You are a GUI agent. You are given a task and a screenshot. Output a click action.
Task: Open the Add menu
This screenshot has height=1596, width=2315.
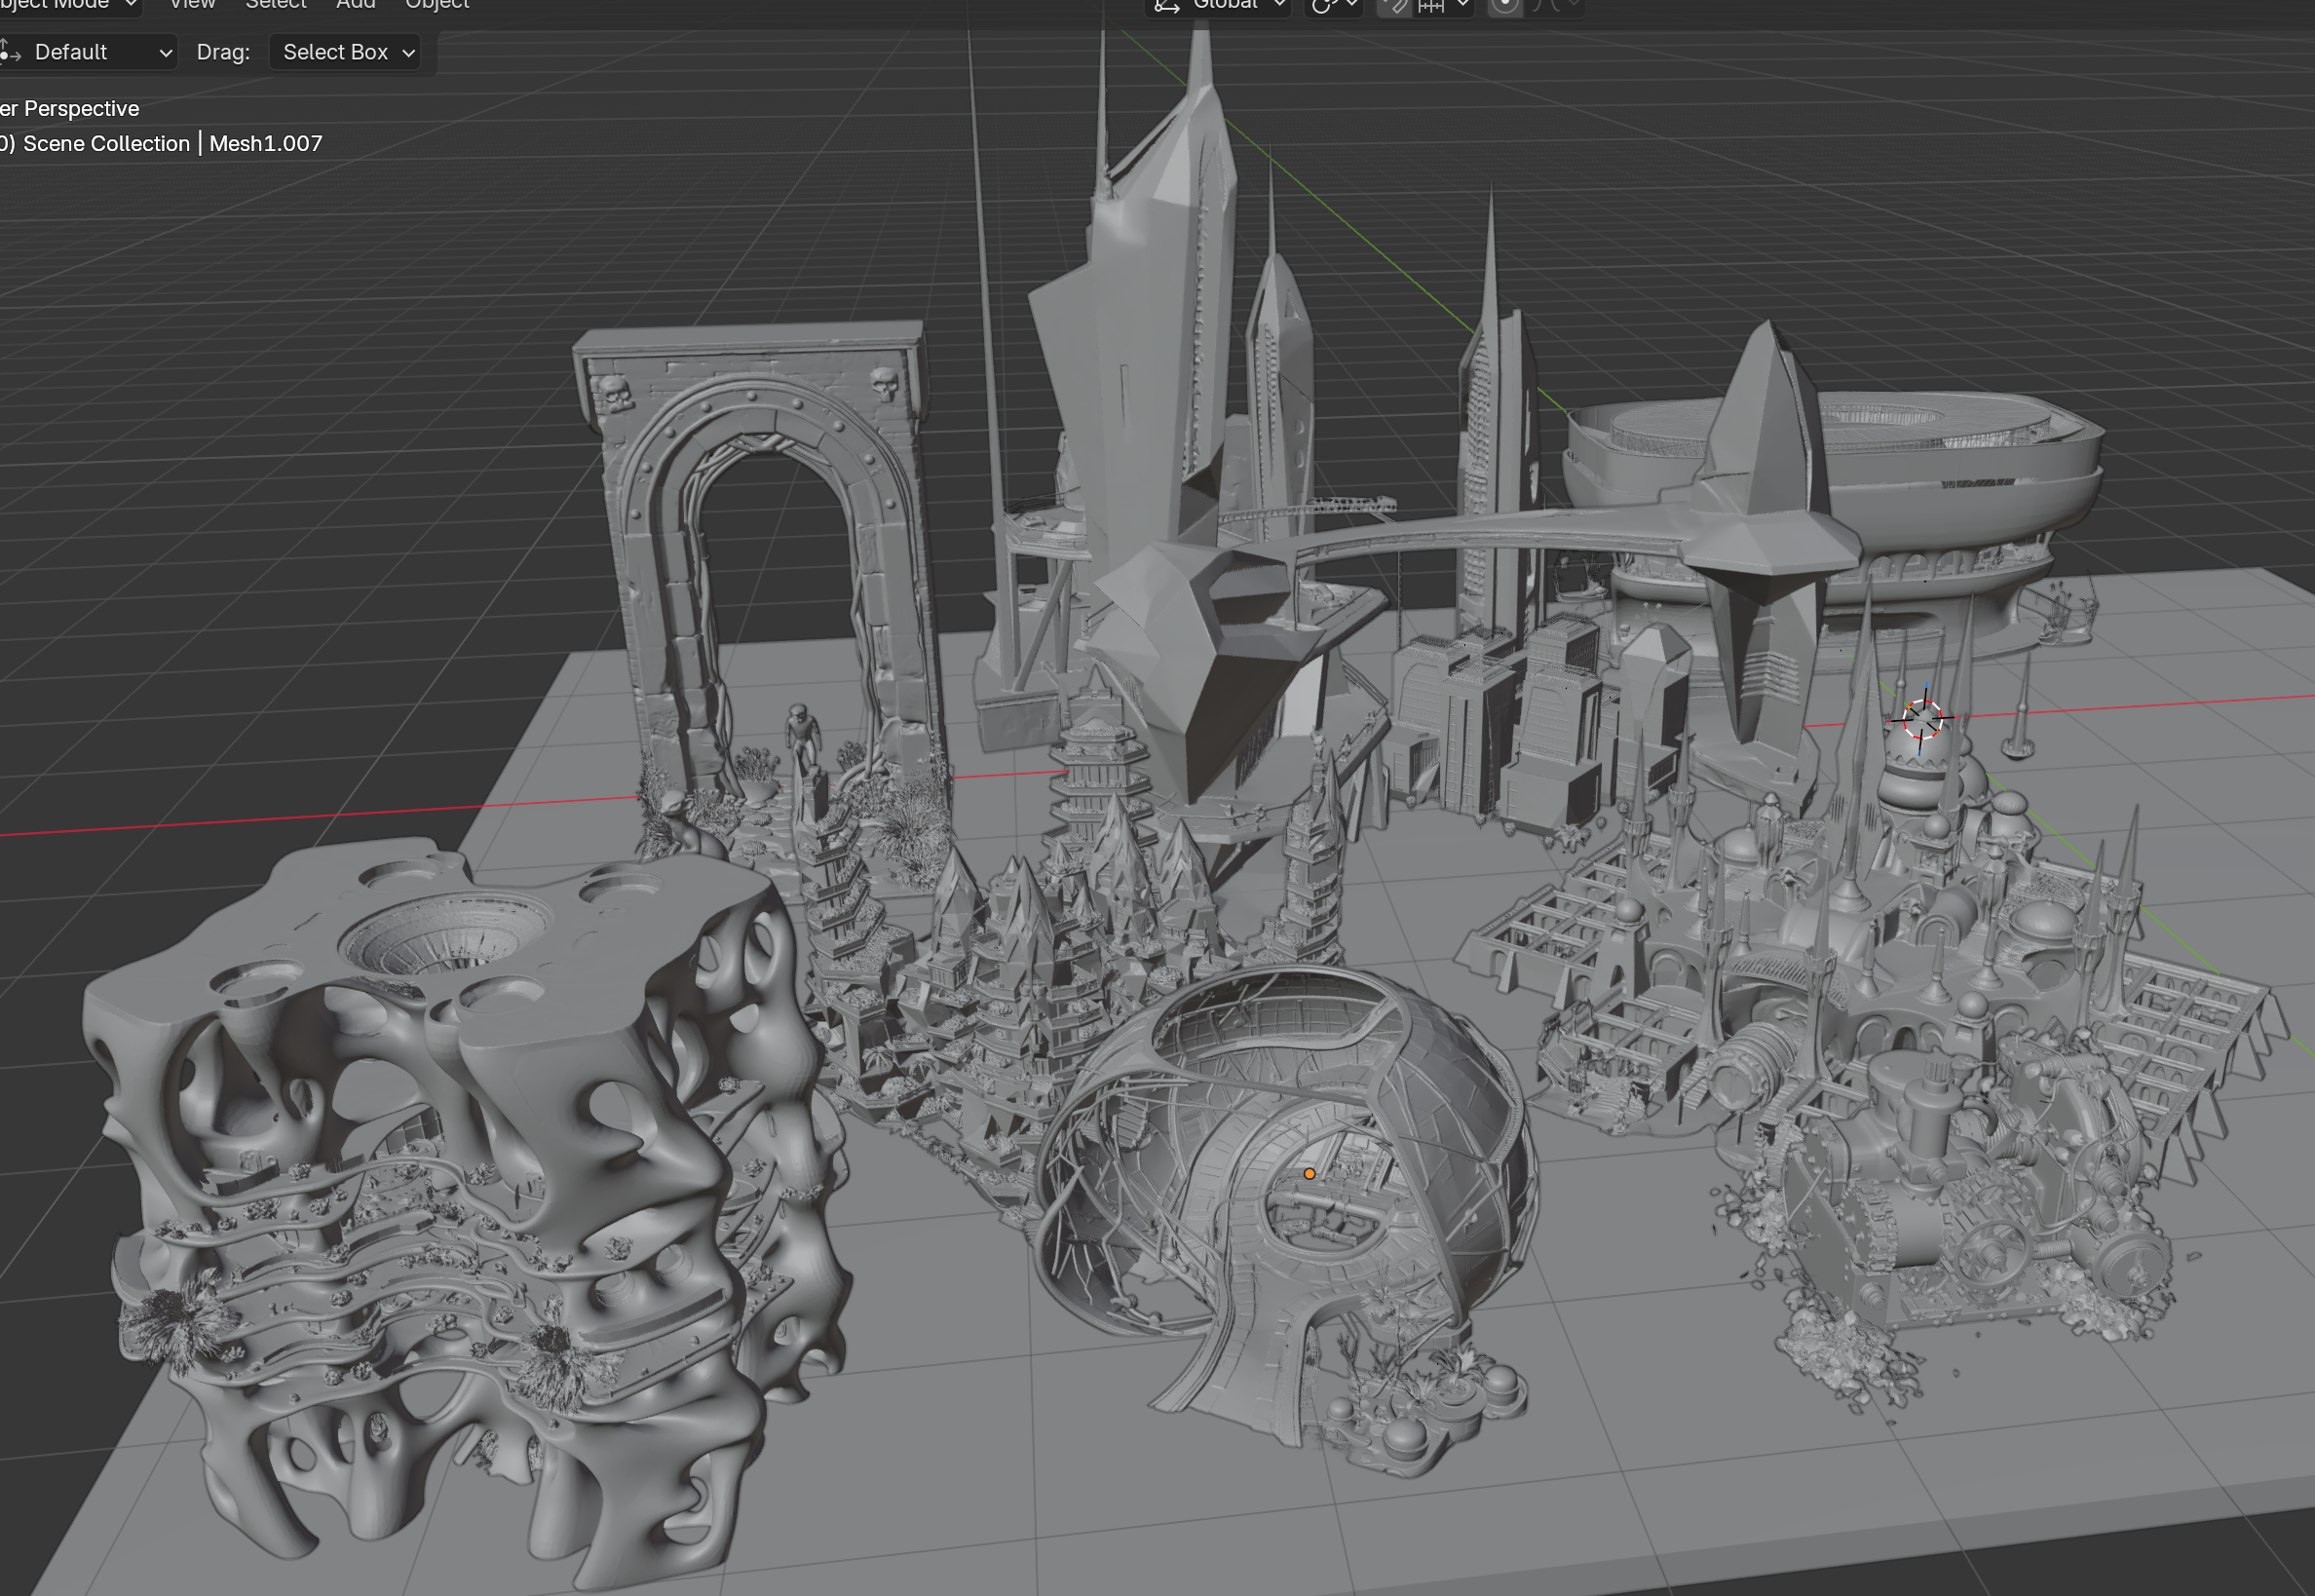coord(355,5)
